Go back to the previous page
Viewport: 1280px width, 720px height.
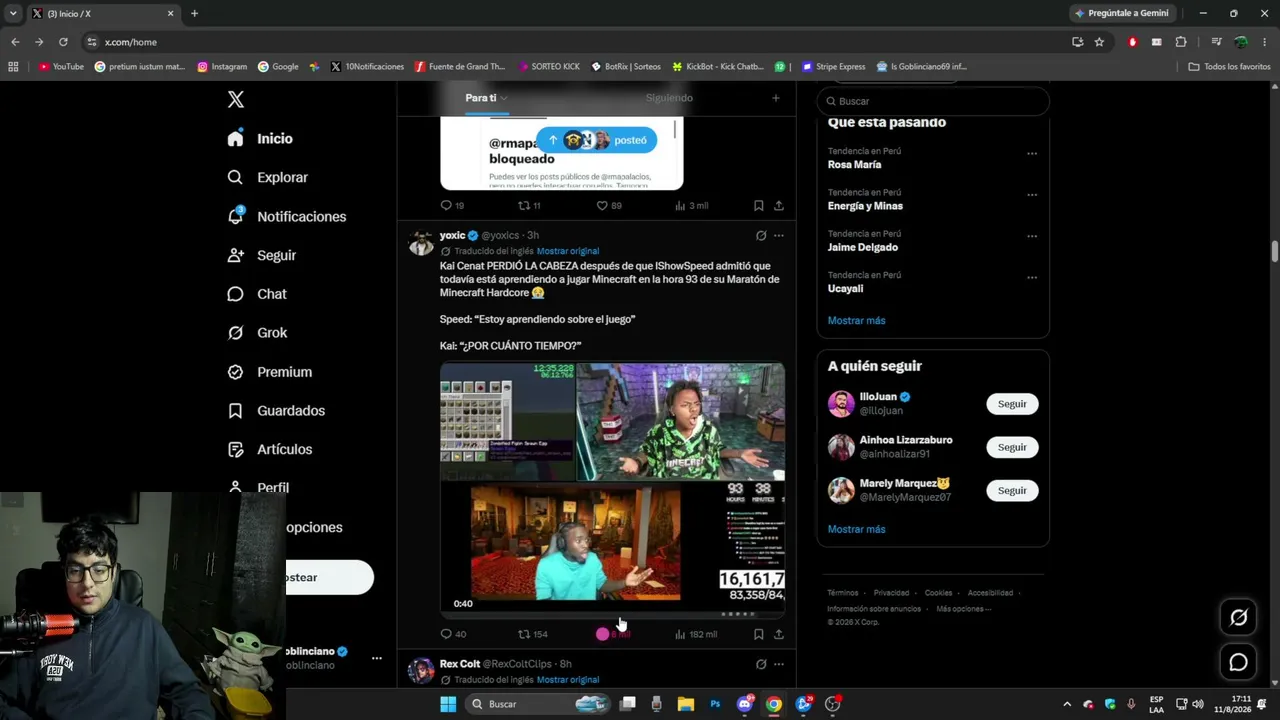click(x=15, y=42)
